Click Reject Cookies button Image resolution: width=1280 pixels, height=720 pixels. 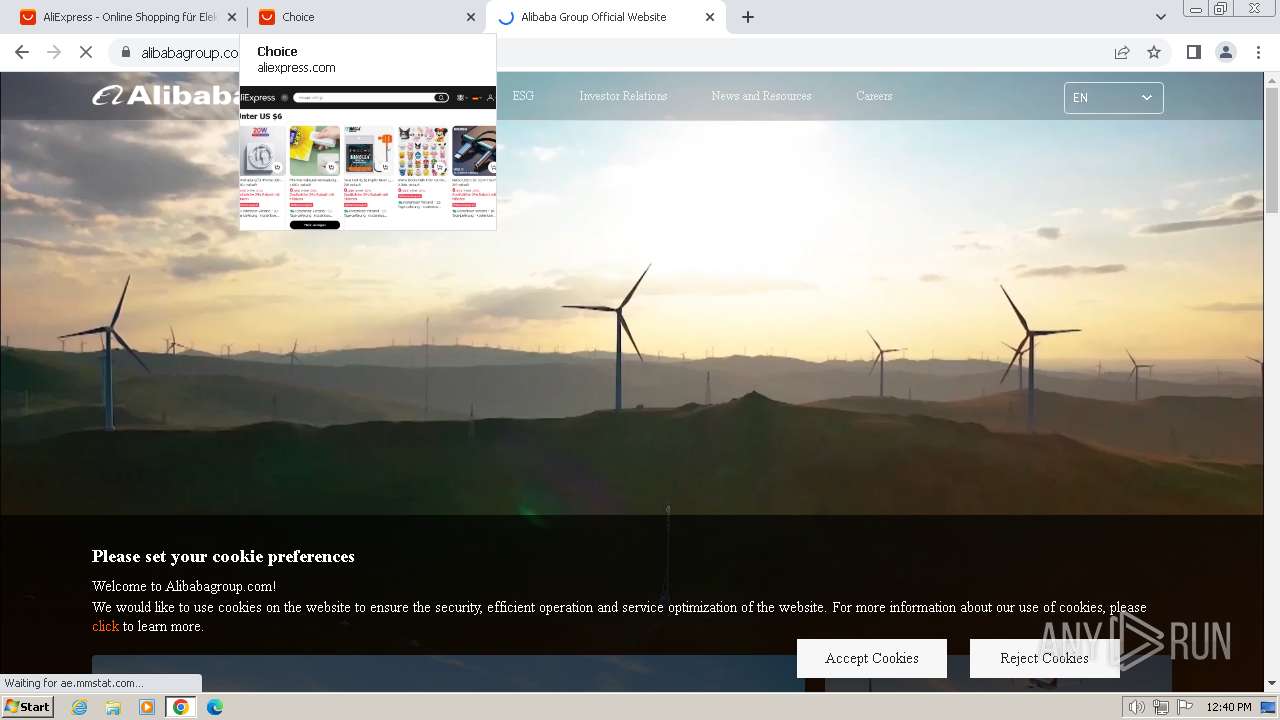coord(1044,658)
